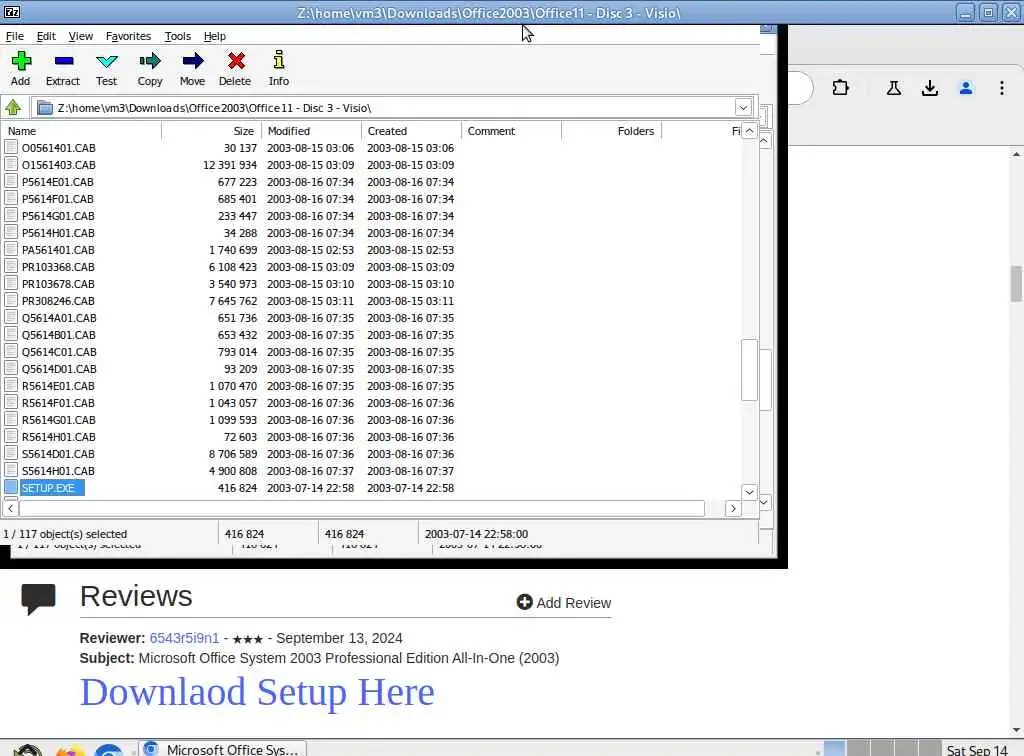
Task: Click the Download Setup Here link
Action: pos(257,692)
